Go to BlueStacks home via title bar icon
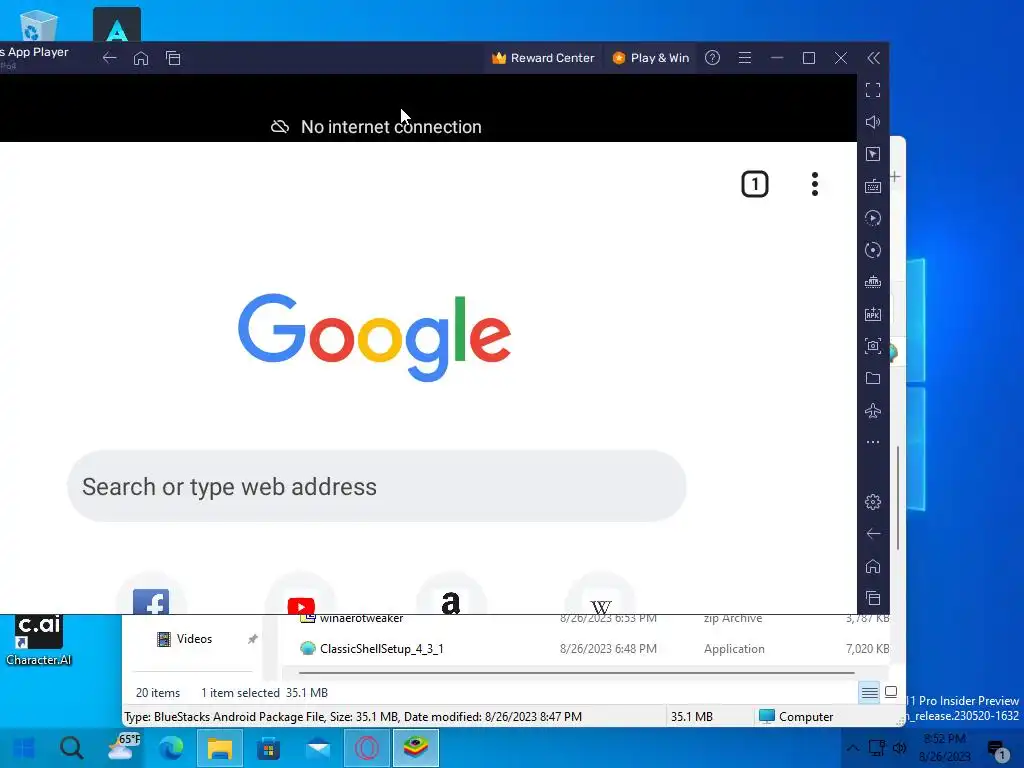The width and height of the screenshot is (1024, 768). [x=141, y=58]
